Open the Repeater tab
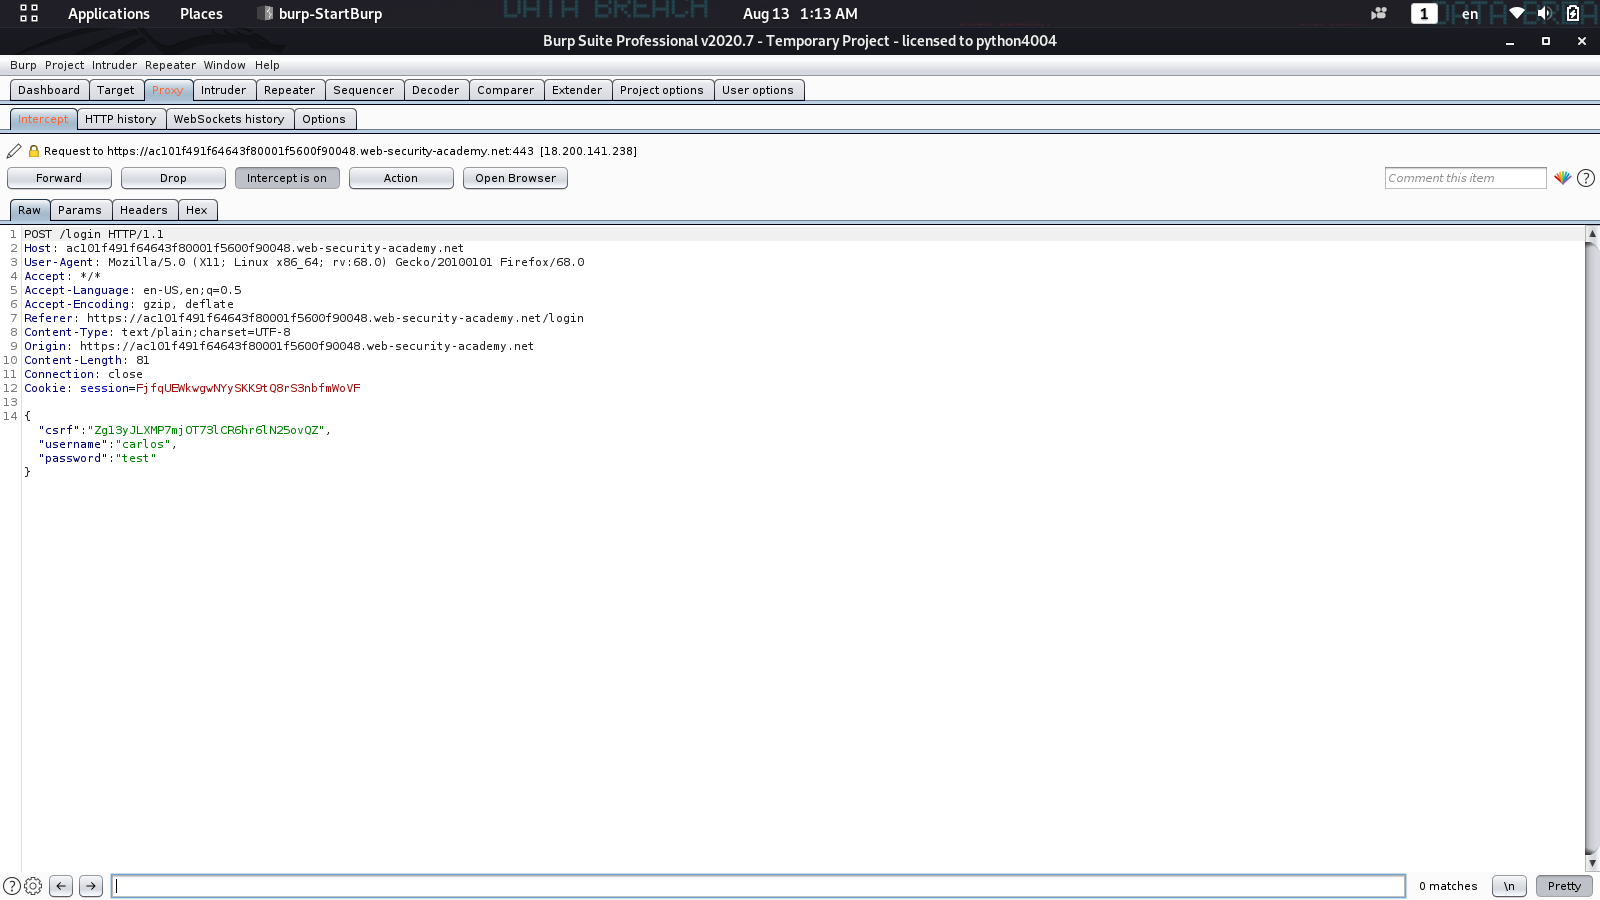Screen dimensions: 1600x900 coord(289,90)
